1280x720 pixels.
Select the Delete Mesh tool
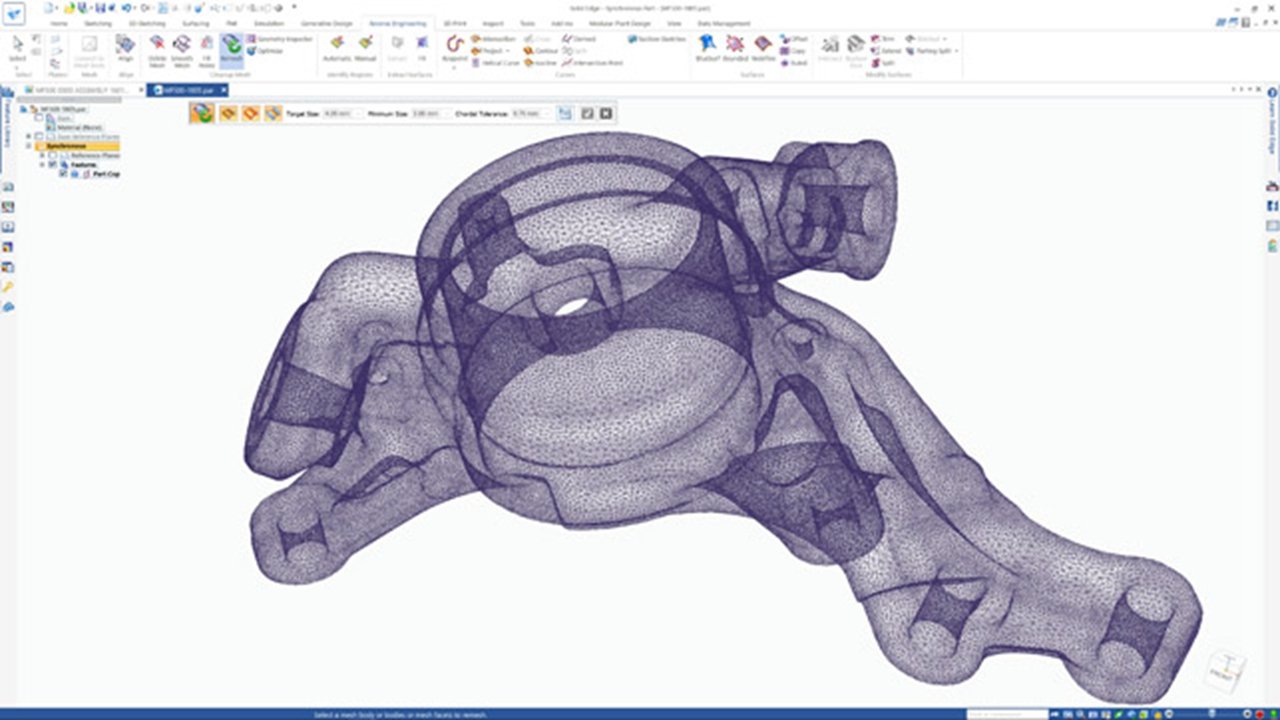pos(157,51)
